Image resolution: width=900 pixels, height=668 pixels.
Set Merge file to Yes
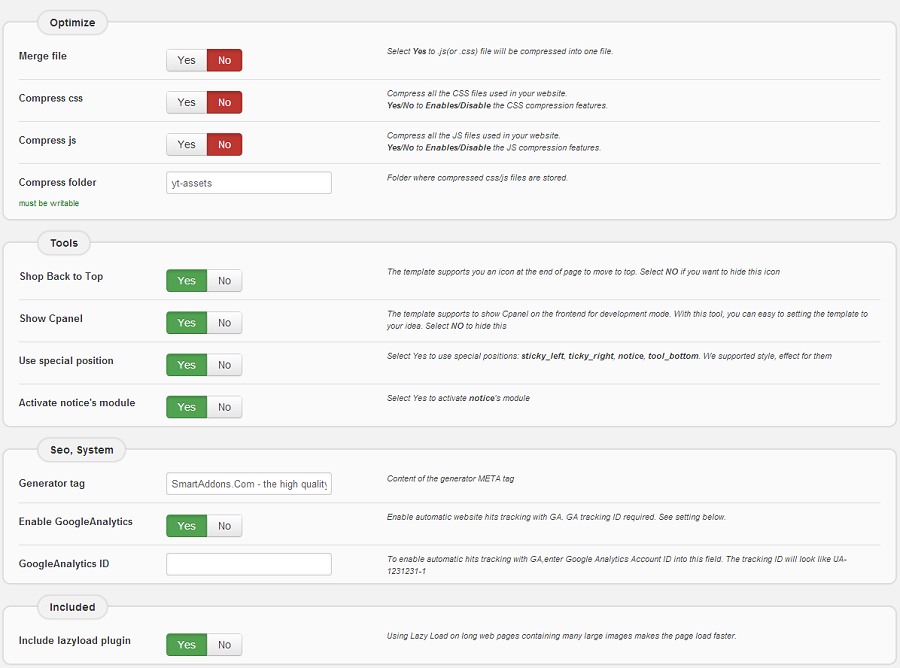(x=187, y=61)
